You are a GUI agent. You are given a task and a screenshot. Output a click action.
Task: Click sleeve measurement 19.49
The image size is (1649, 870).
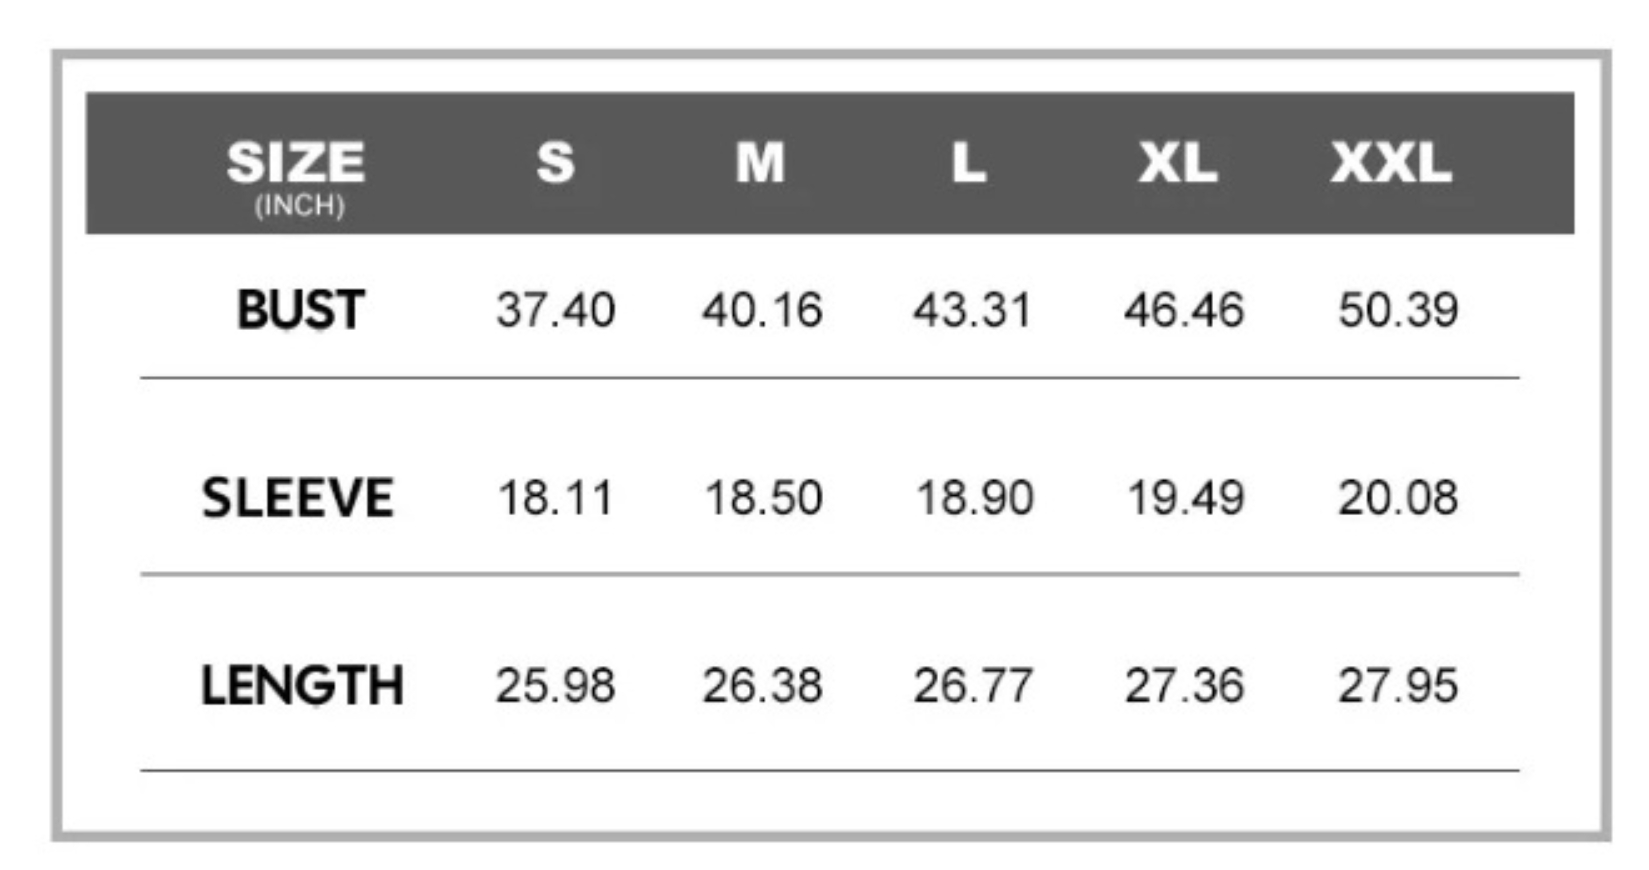[x=1185, y=497]
